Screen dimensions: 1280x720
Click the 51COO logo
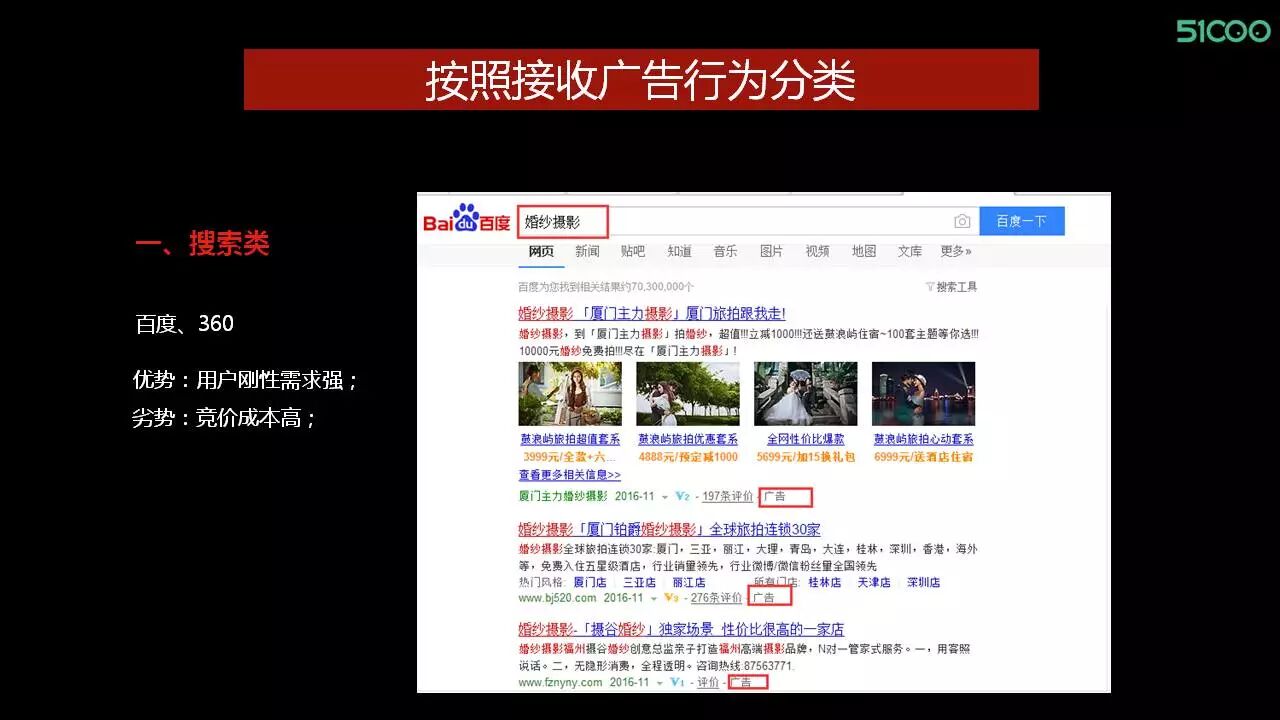coord(1222,31)
